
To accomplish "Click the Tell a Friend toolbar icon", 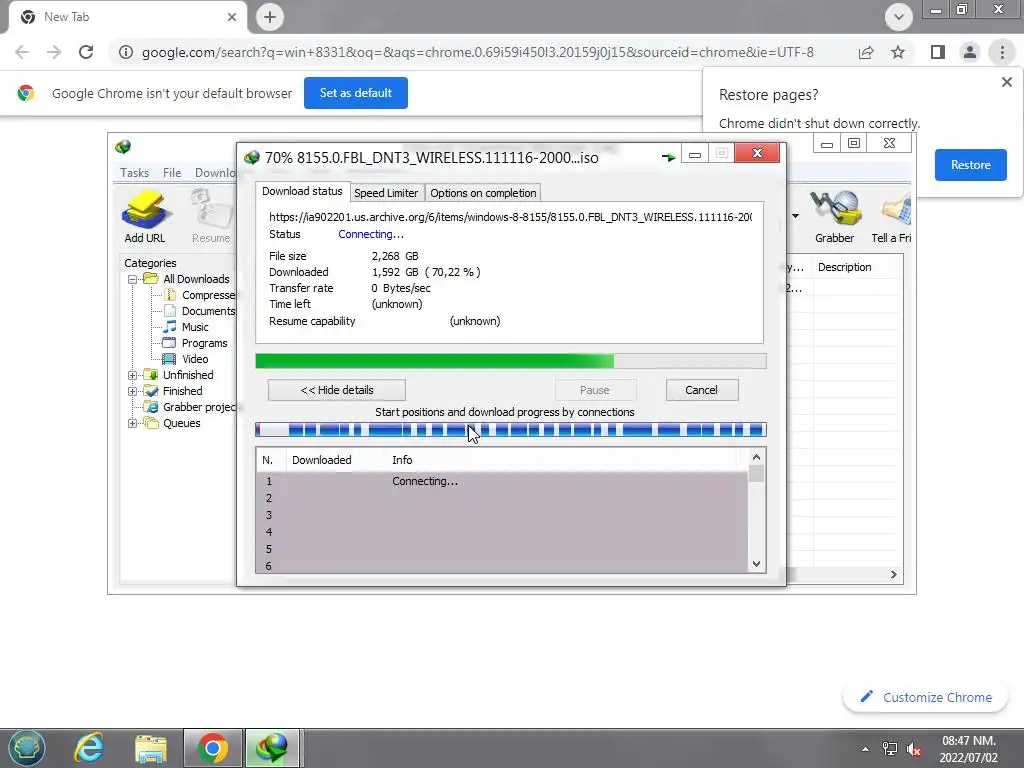I will (x=892, y=216).
